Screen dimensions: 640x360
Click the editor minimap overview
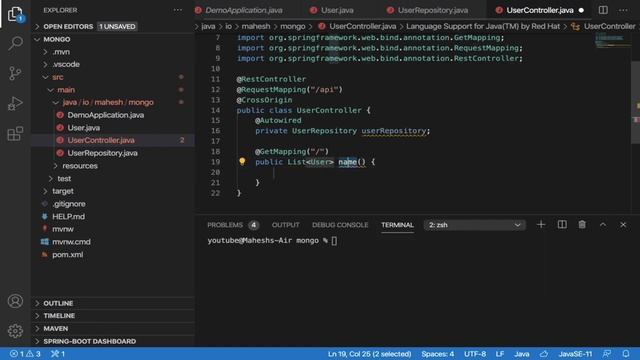[611, 41]
